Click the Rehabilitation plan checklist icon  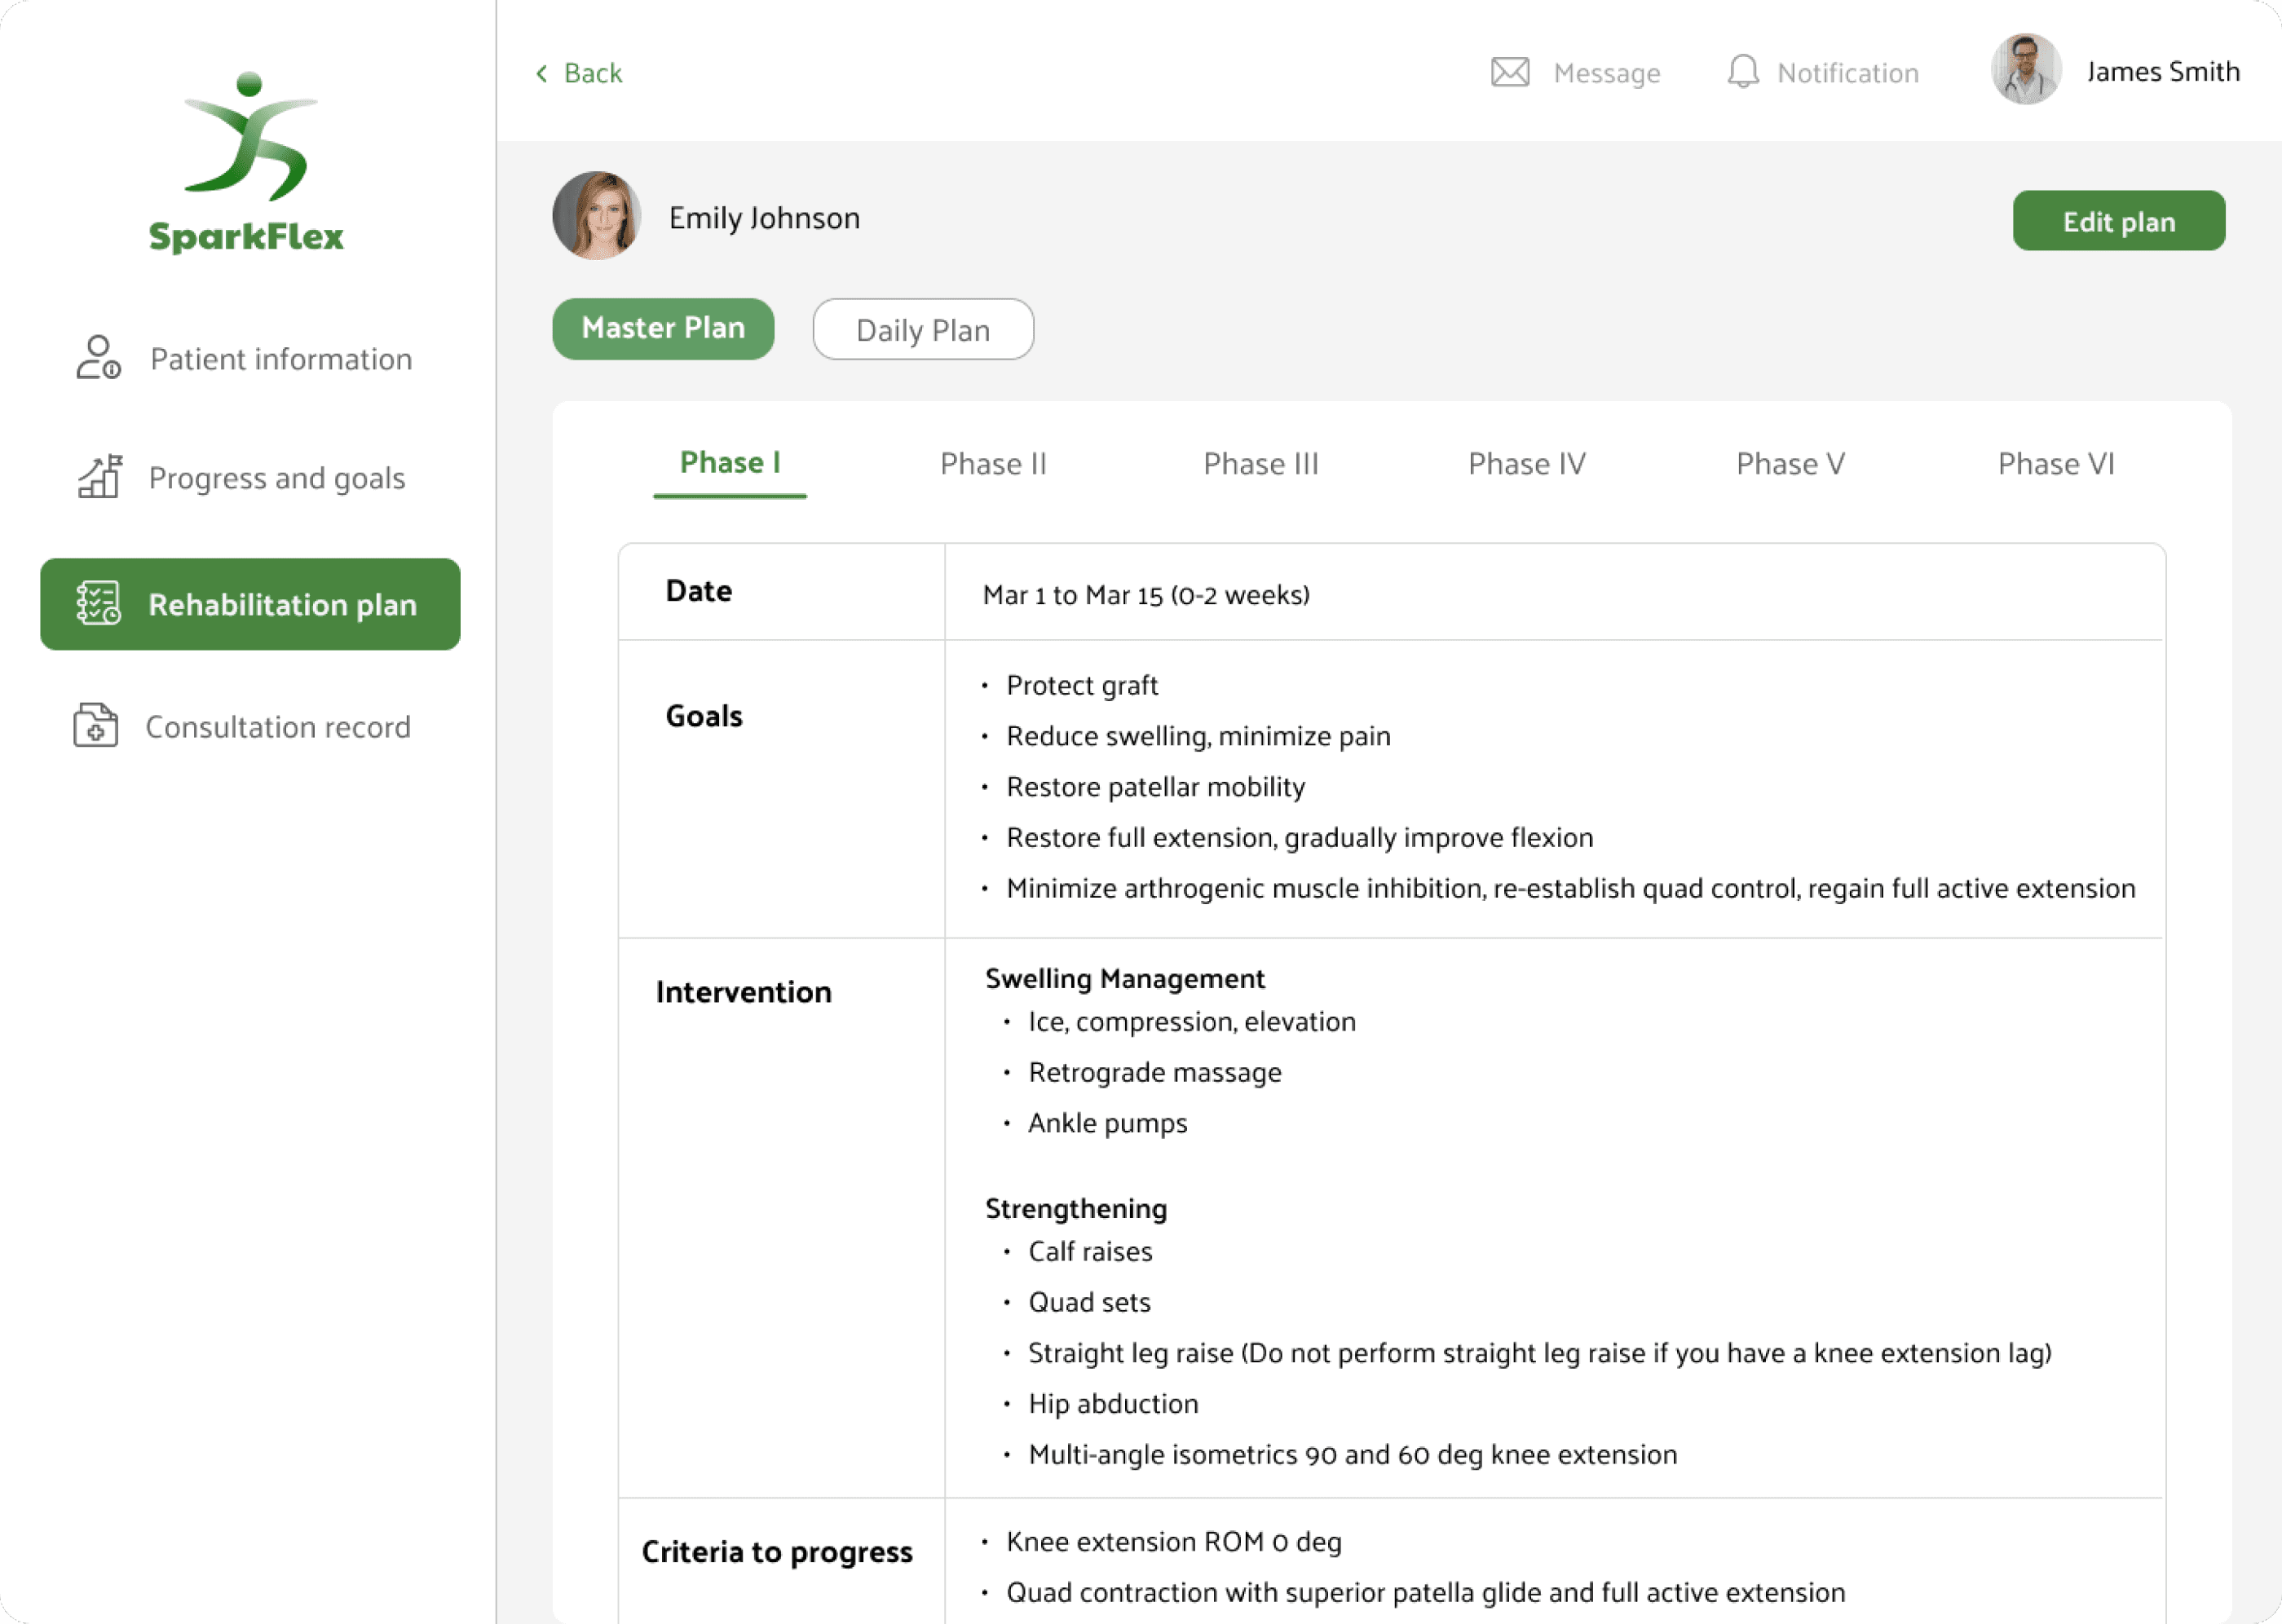point(98,604)
